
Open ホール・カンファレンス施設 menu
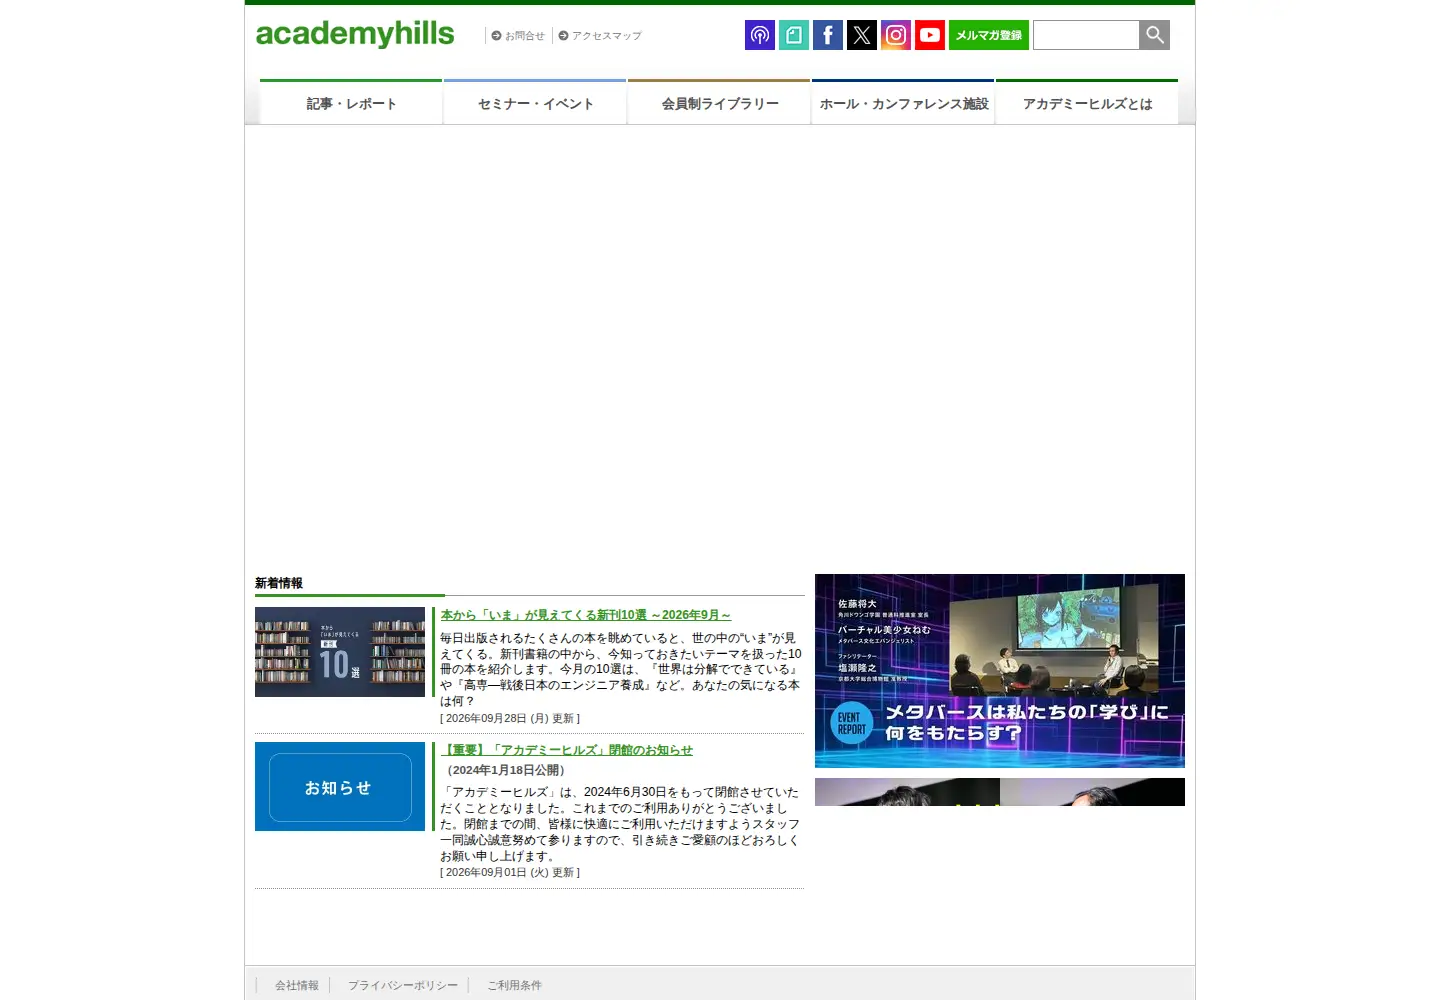tap(903, 102)
